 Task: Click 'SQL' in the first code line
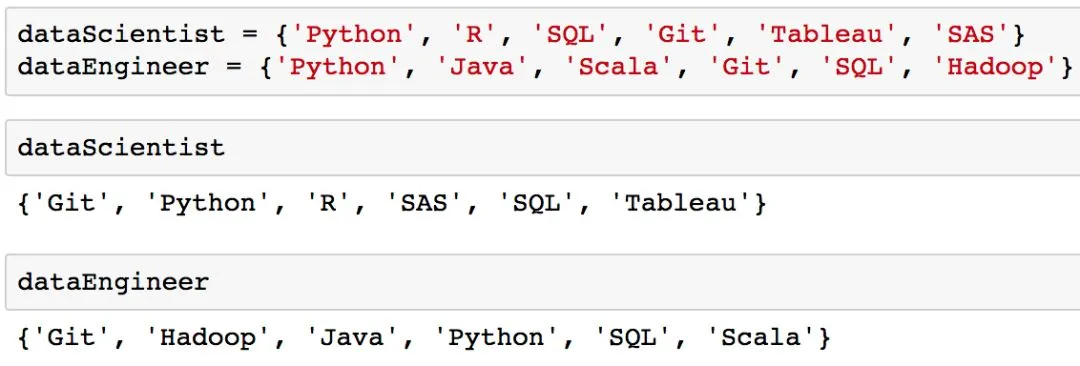[571, 35]
